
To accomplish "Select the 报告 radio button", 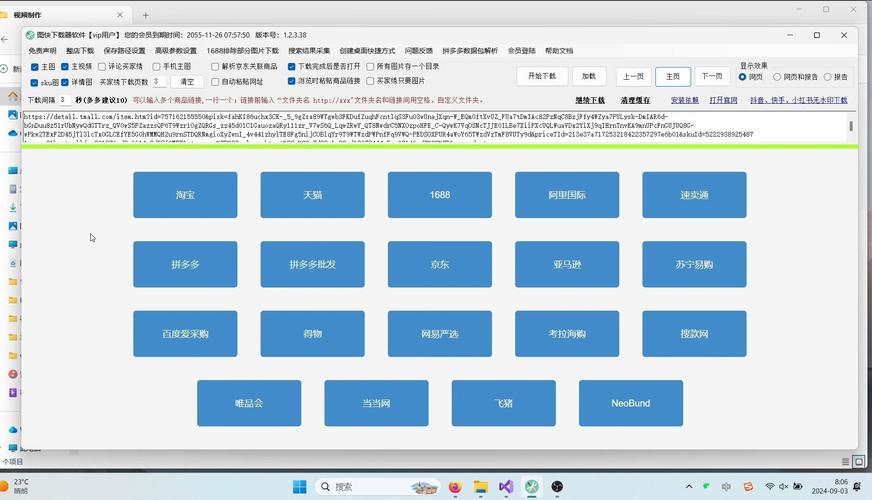I will point(828,77).
